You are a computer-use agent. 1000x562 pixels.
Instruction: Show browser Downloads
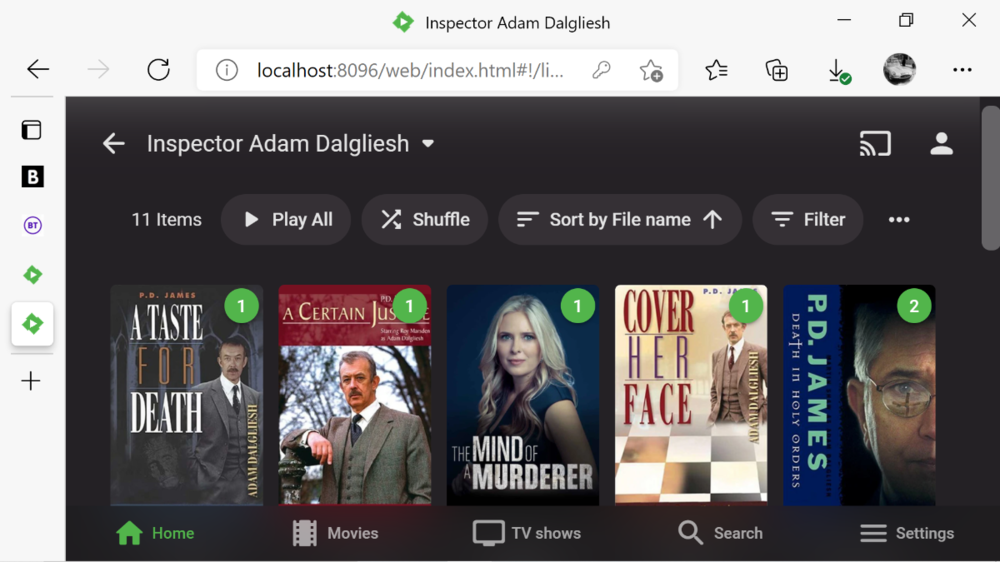pos(839,71)
